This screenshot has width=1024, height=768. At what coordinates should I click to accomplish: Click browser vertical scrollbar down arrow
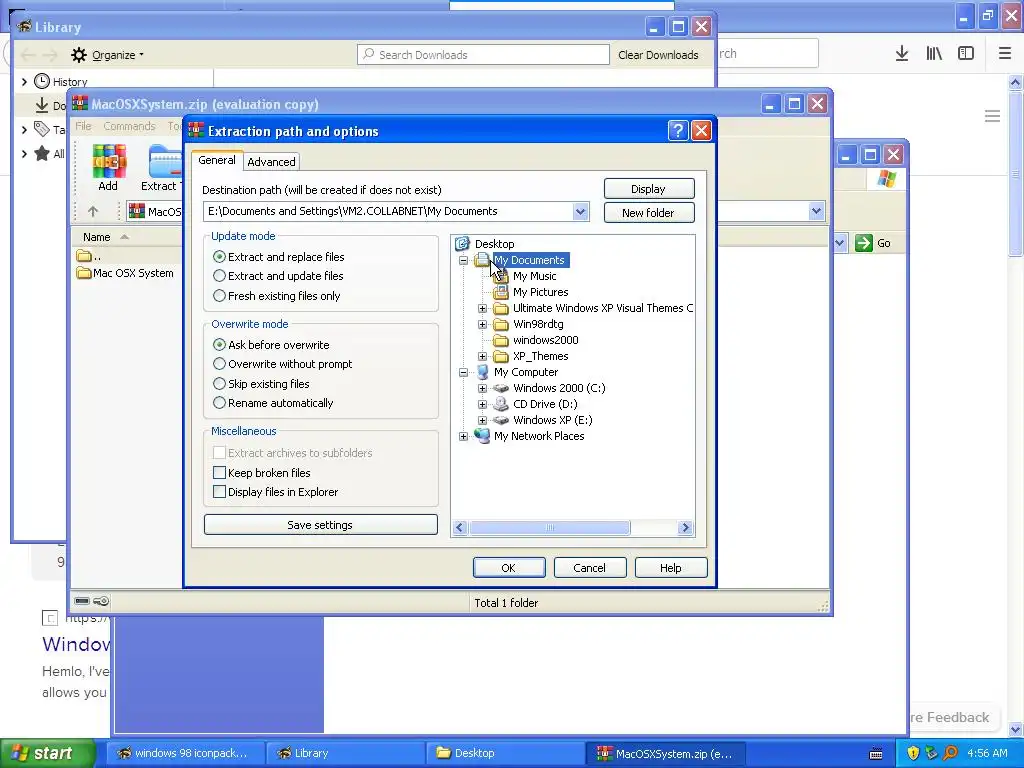(1015, 728)
